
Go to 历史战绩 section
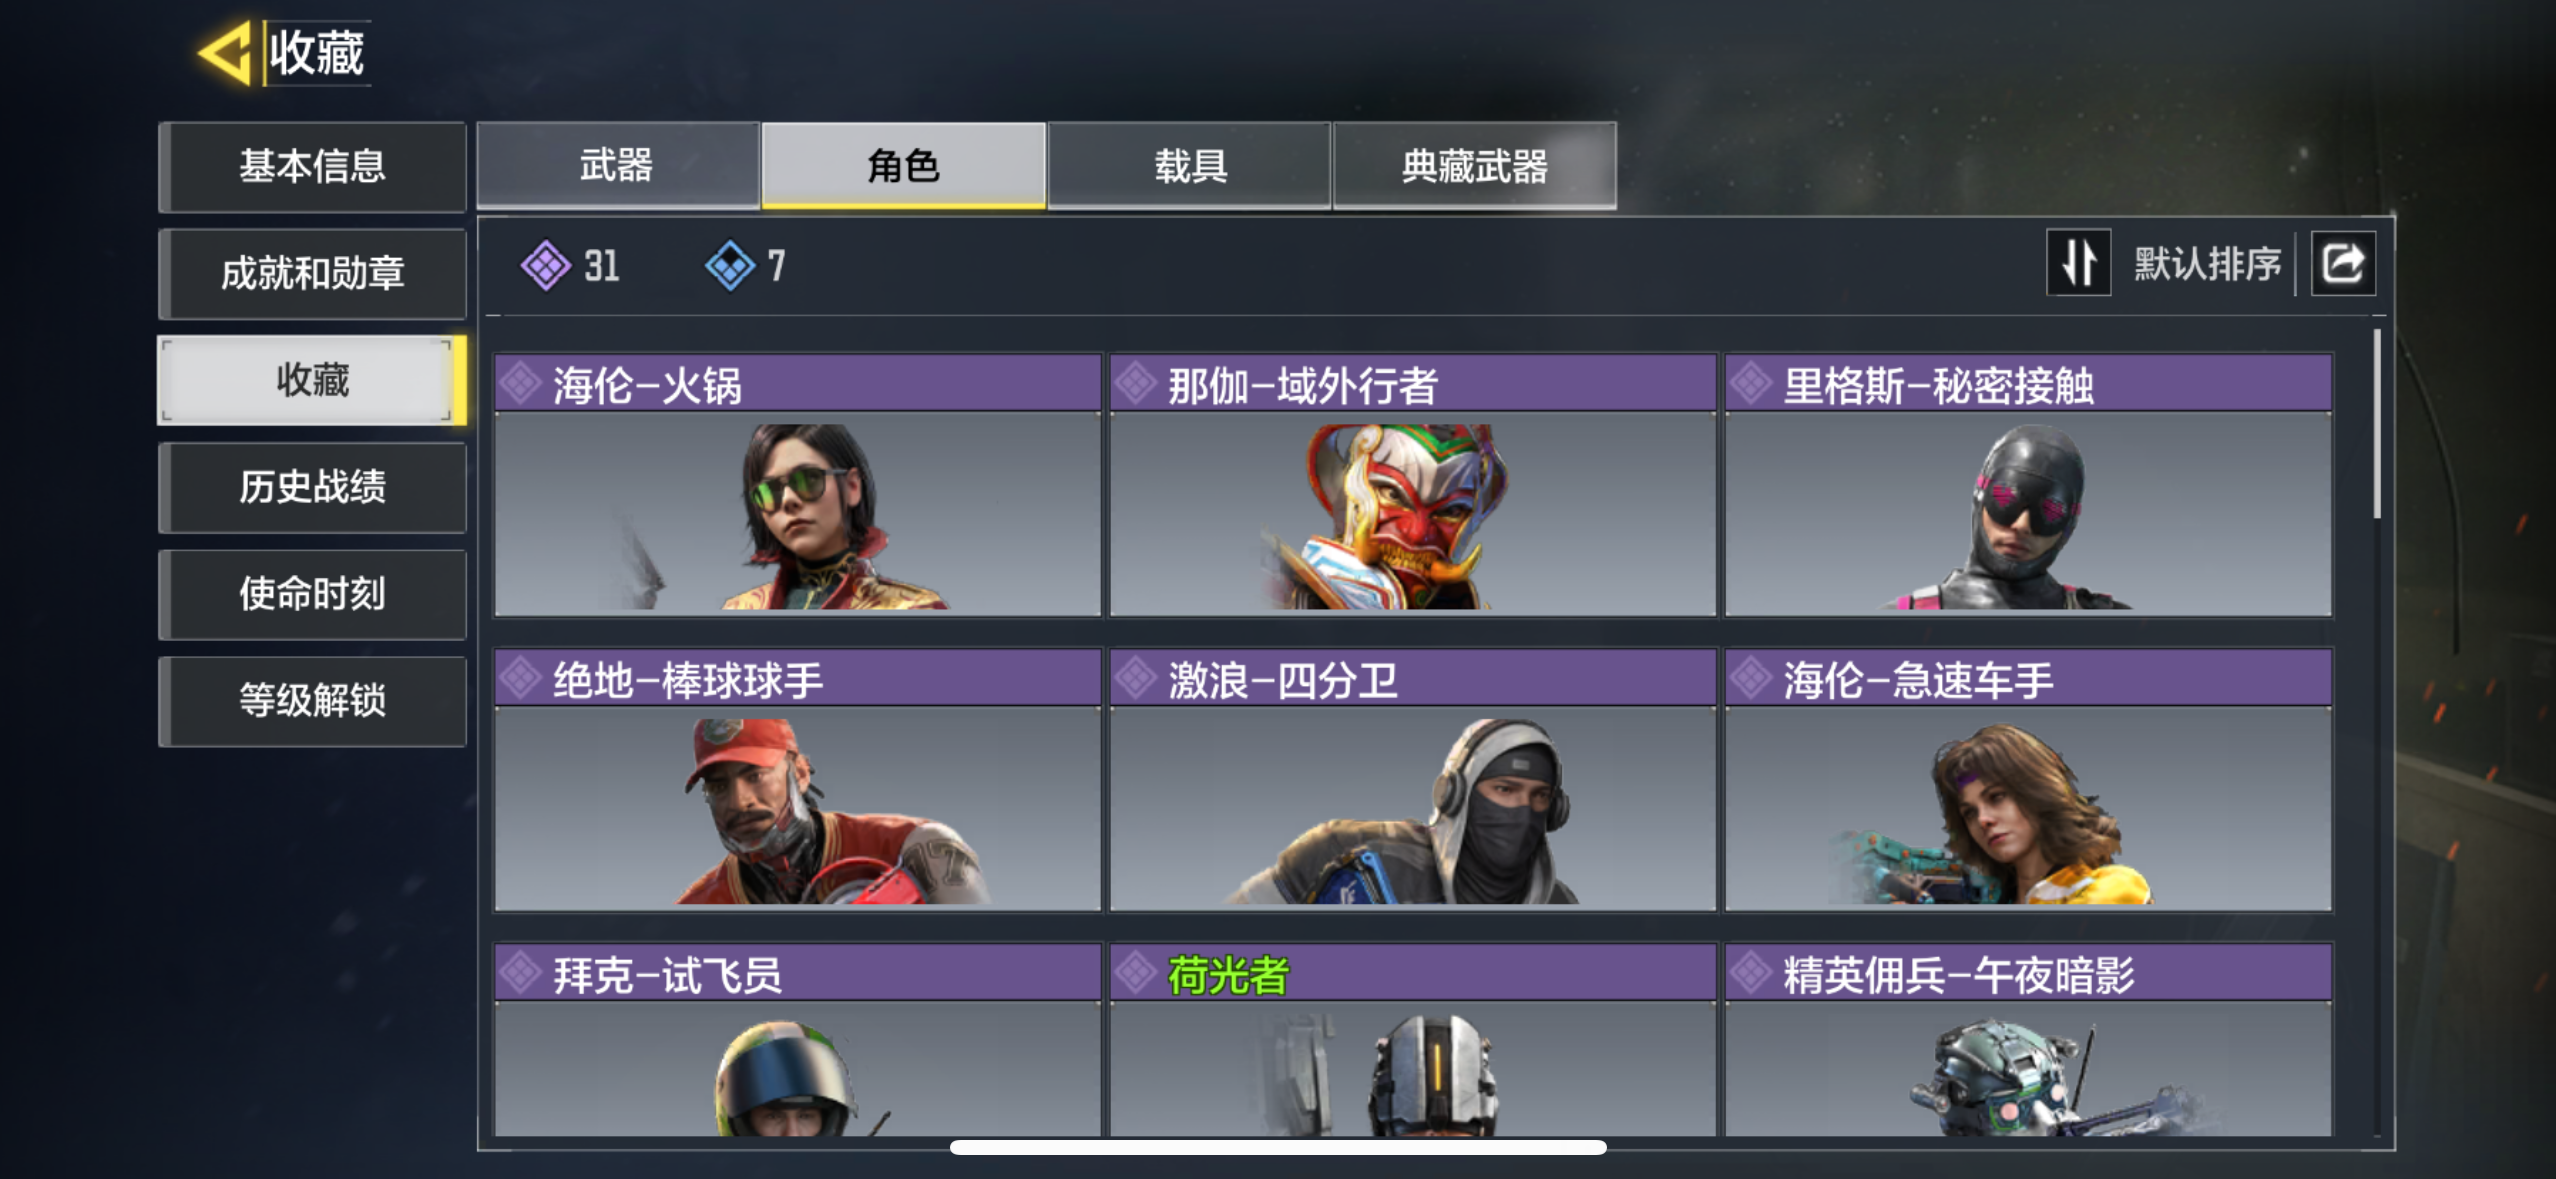click(312, 487)
